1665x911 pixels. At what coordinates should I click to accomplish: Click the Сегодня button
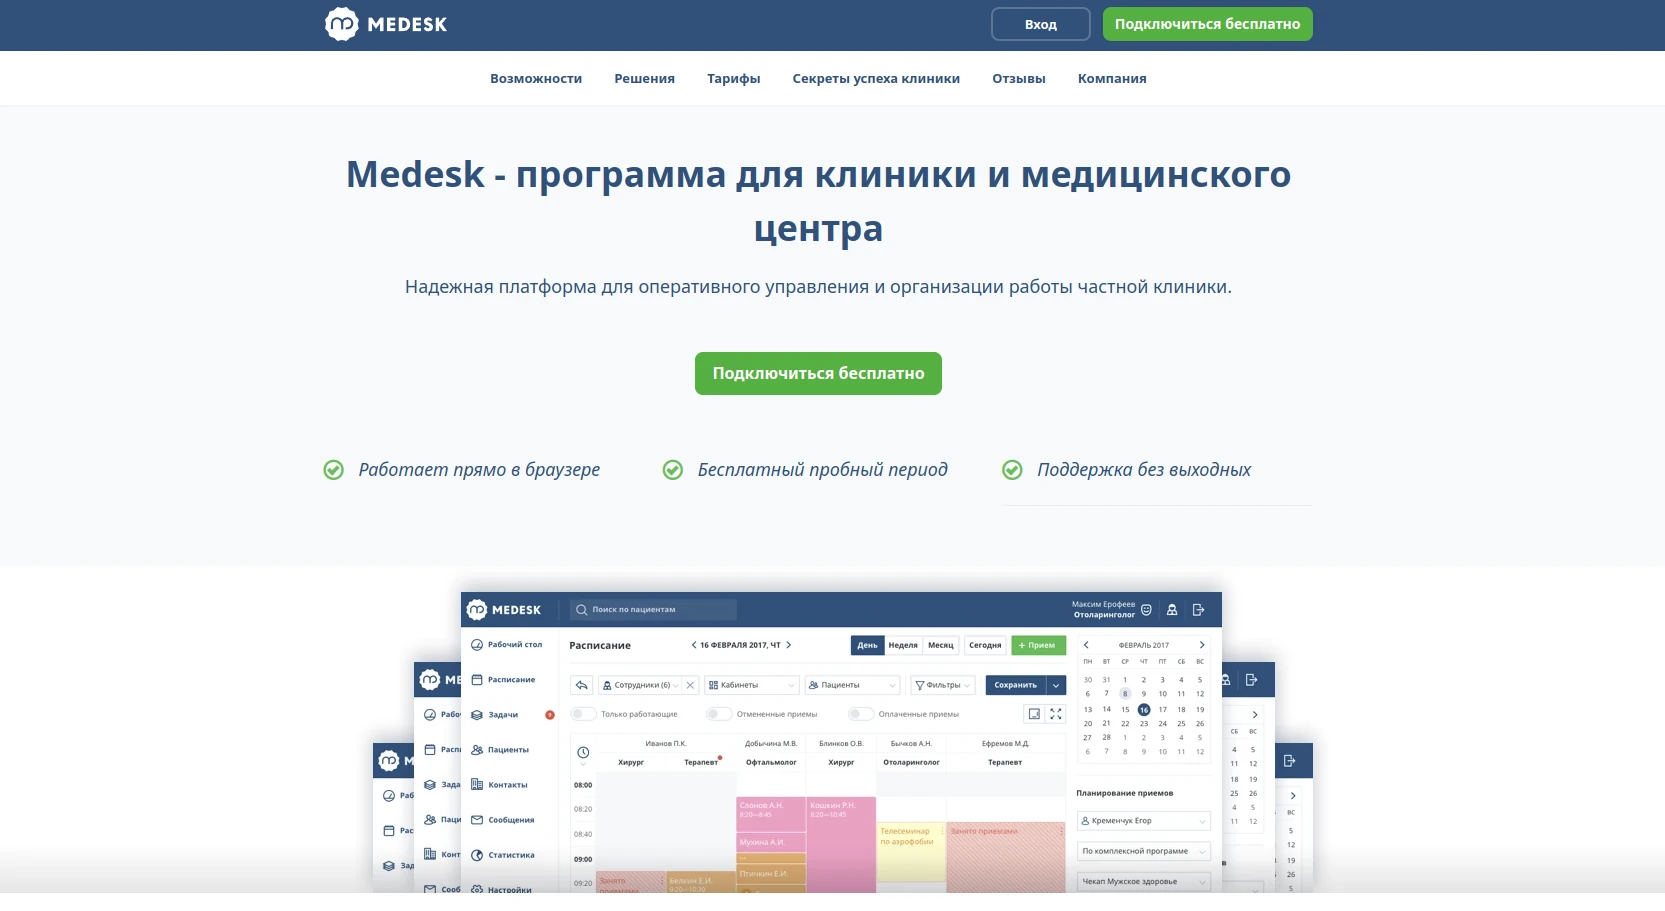[x=985, y=645]
